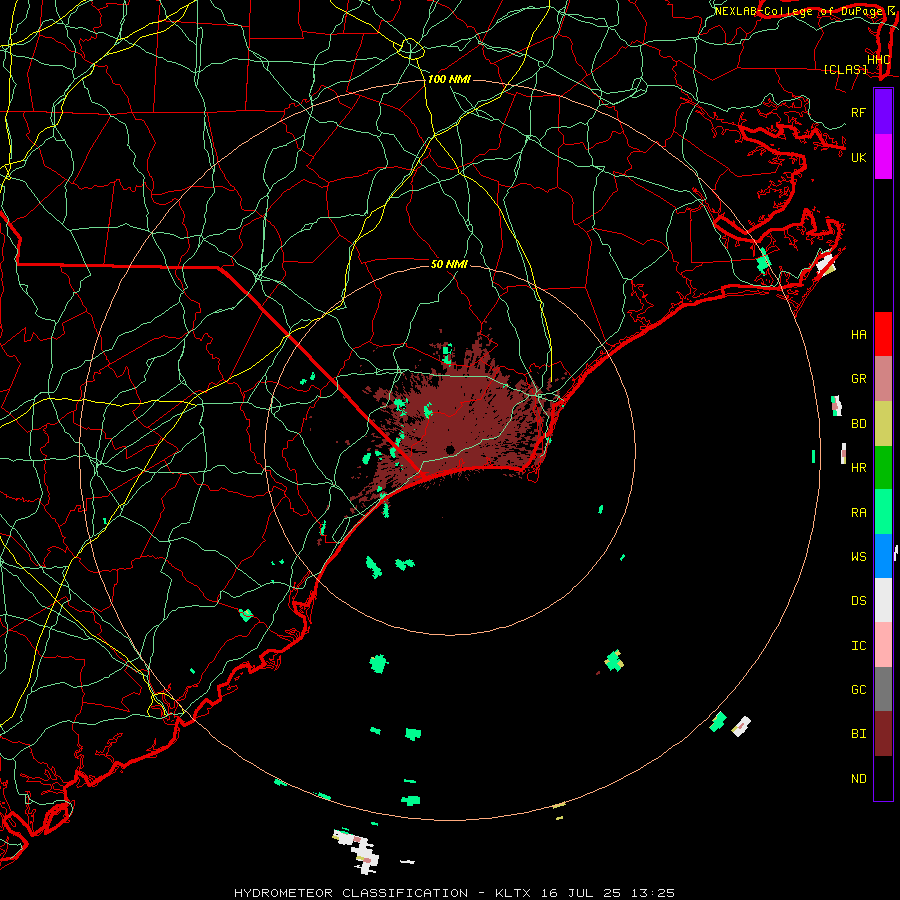Click the BD legend label

[858, 424]
